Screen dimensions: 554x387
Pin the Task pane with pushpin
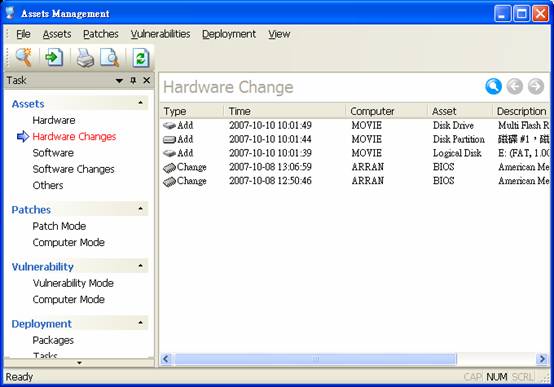(x=133, y=81)
